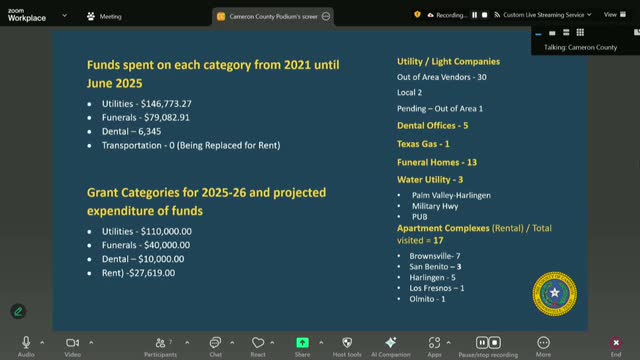This screenshot has height=360, width=640.
Task: Open the View menu
Action: (615, 15)
